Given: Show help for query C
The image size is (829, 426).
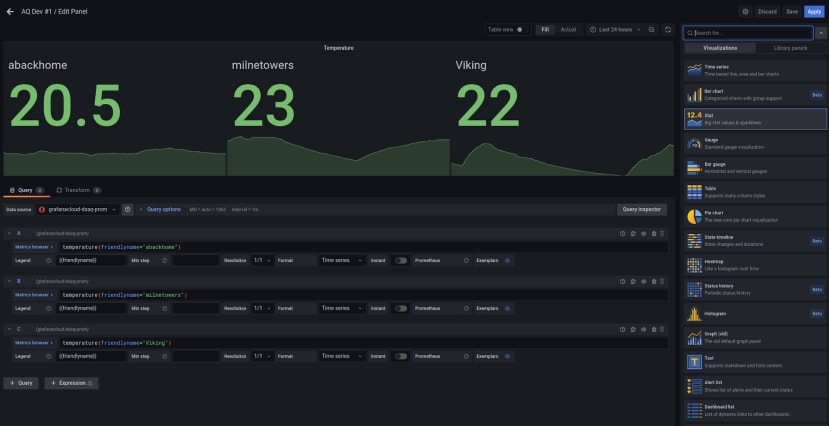Looking at the screenshot, I should (x=622, y=329).
